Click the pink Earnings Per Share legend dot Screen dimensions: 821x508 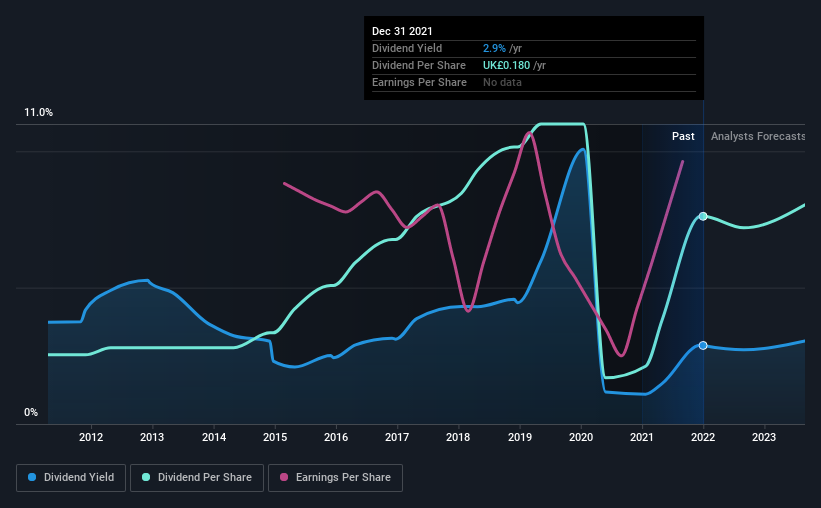pos(284,477)
